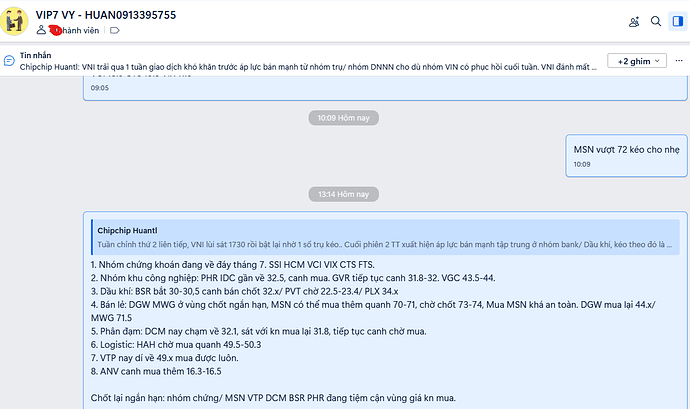Click the '10:09 Hôm nay' time separator

[343, 118]
